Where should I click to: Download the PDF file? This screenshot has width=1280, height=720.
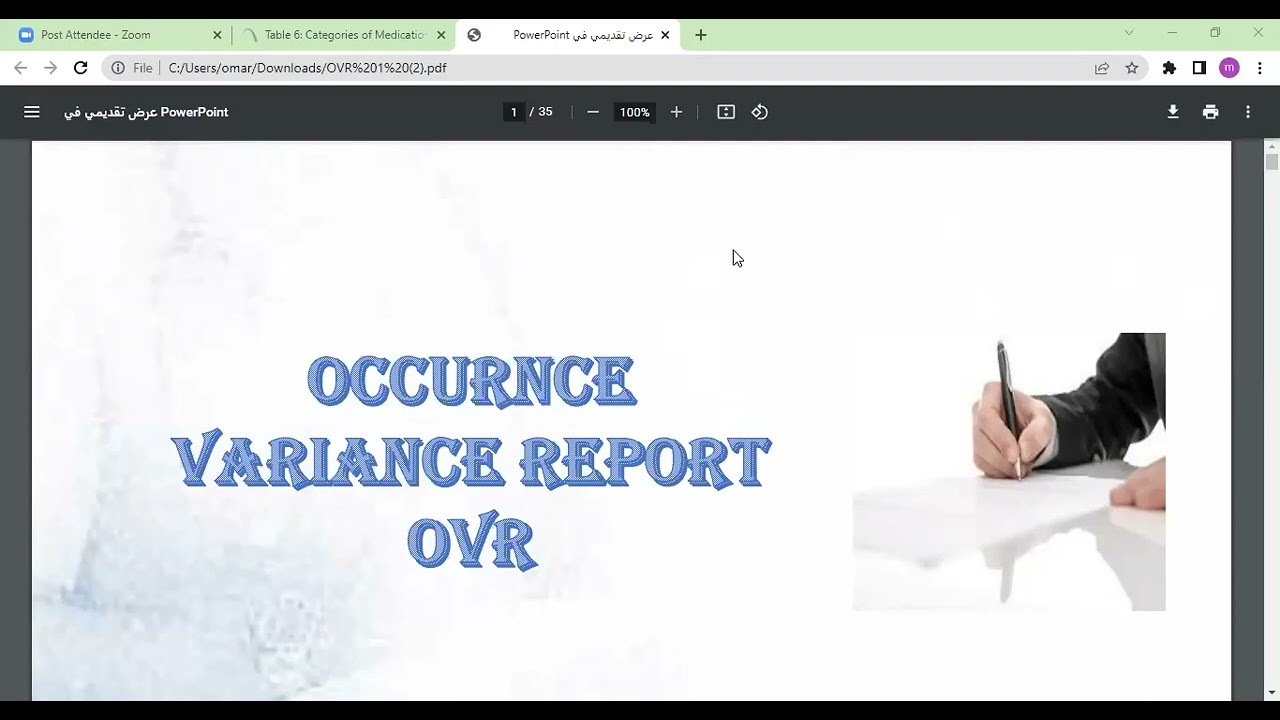1173,112
